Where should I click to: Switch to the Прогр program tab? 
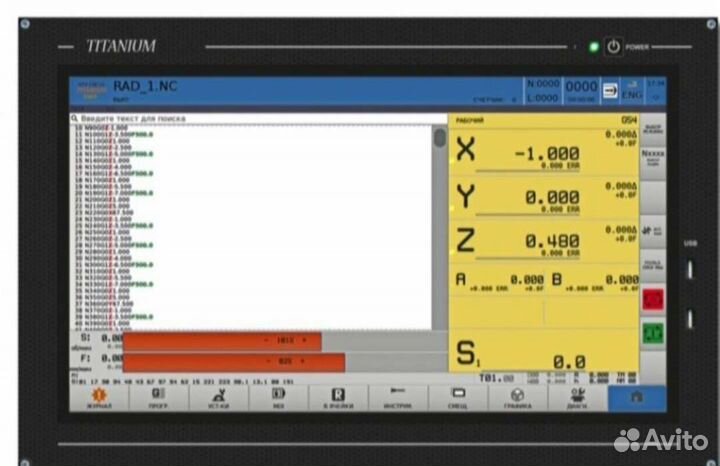[159, 398]
